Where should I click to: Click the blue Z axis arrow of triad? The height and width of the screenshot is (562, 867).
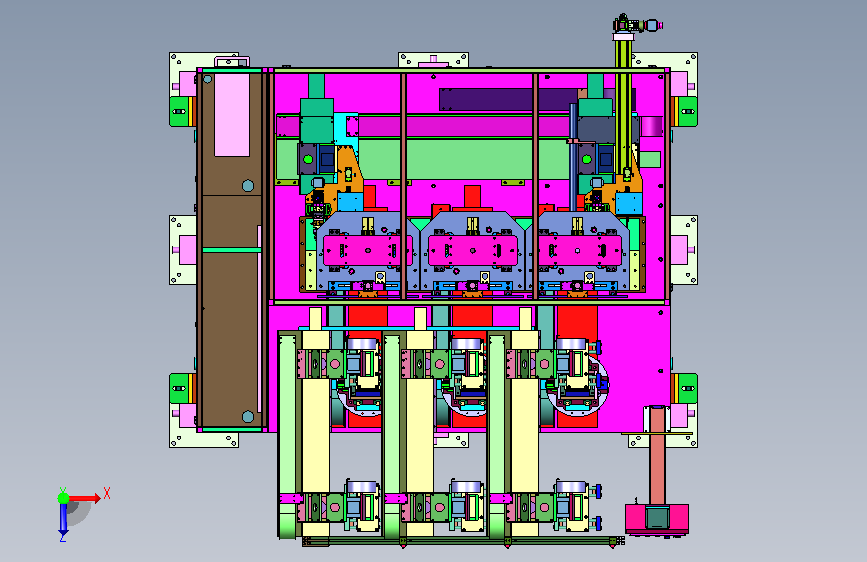click(x=63, y=520)
